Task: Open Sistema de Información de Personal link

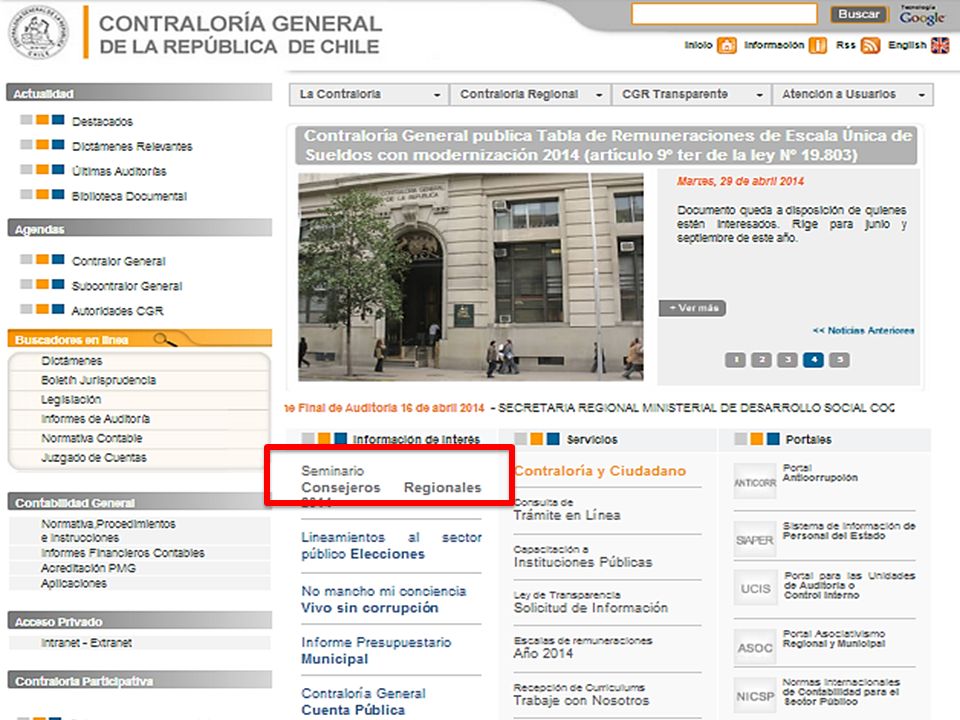Action: (849, 531)
